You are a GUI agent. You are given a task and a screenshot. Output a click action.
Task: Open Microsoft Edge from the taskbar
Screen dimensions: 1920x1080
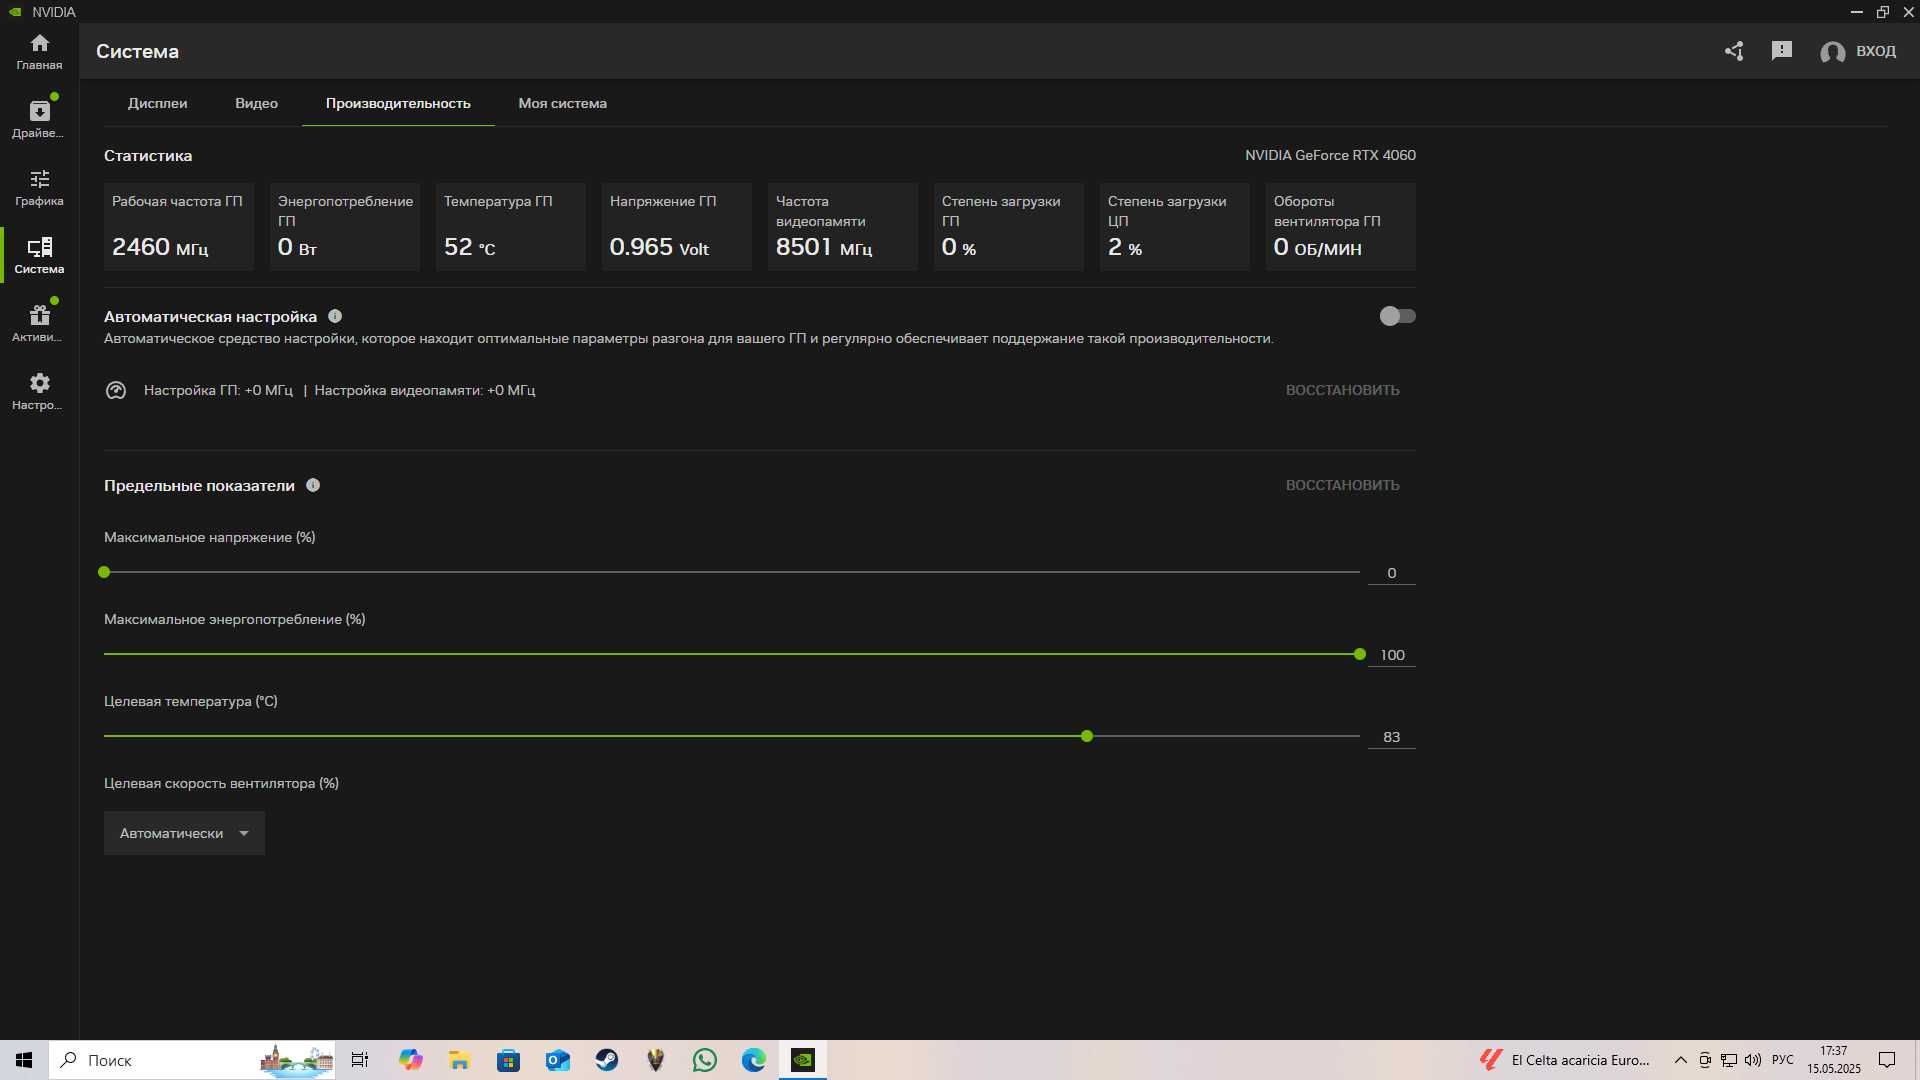tap(753, 1060)
